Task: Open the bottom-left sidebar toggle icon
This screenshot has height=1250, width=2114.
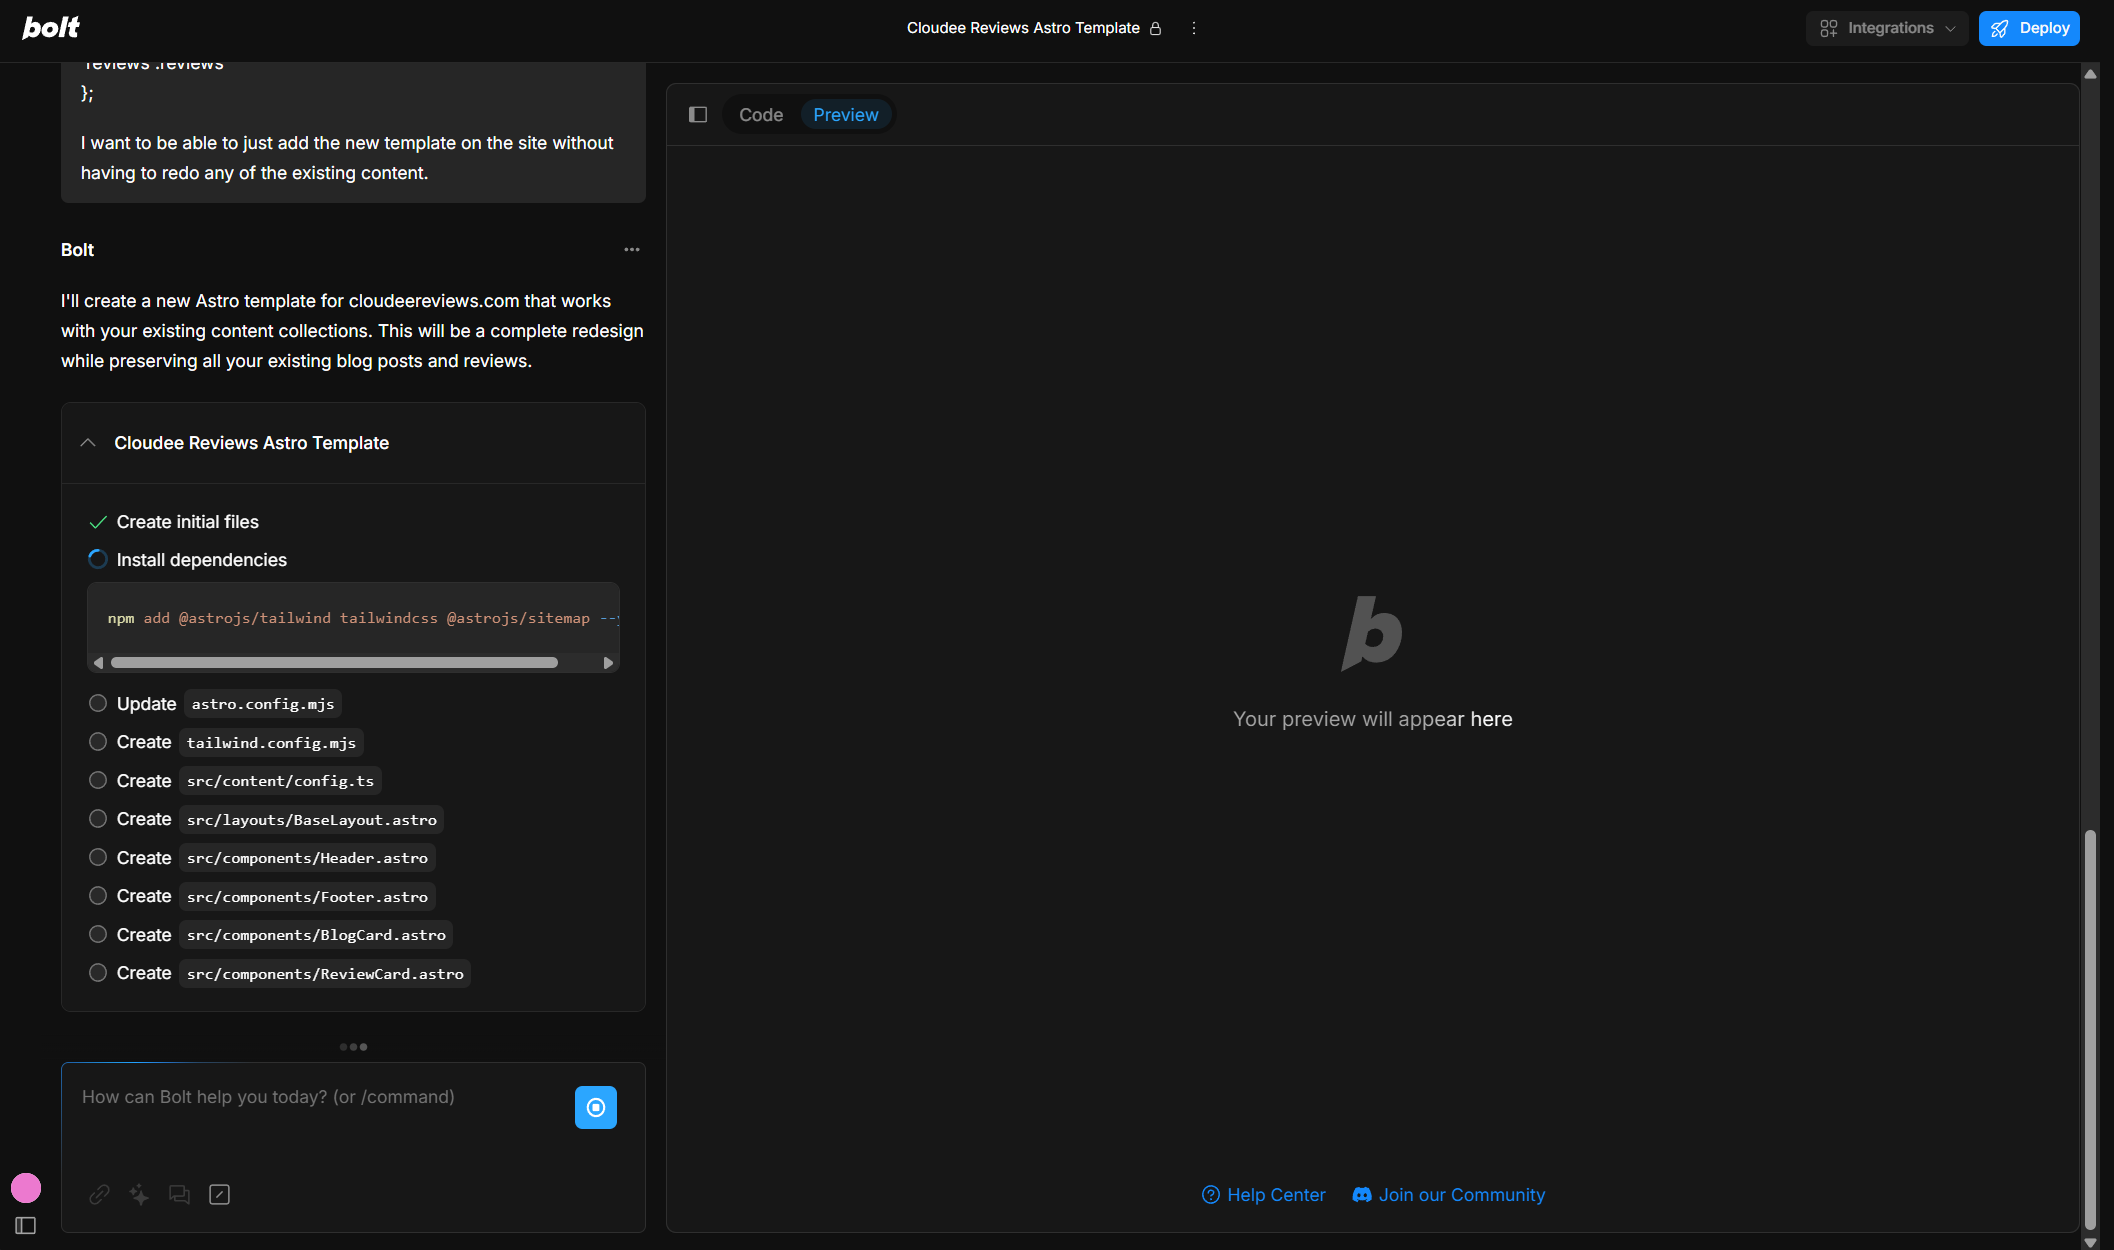Action: 26,1225
